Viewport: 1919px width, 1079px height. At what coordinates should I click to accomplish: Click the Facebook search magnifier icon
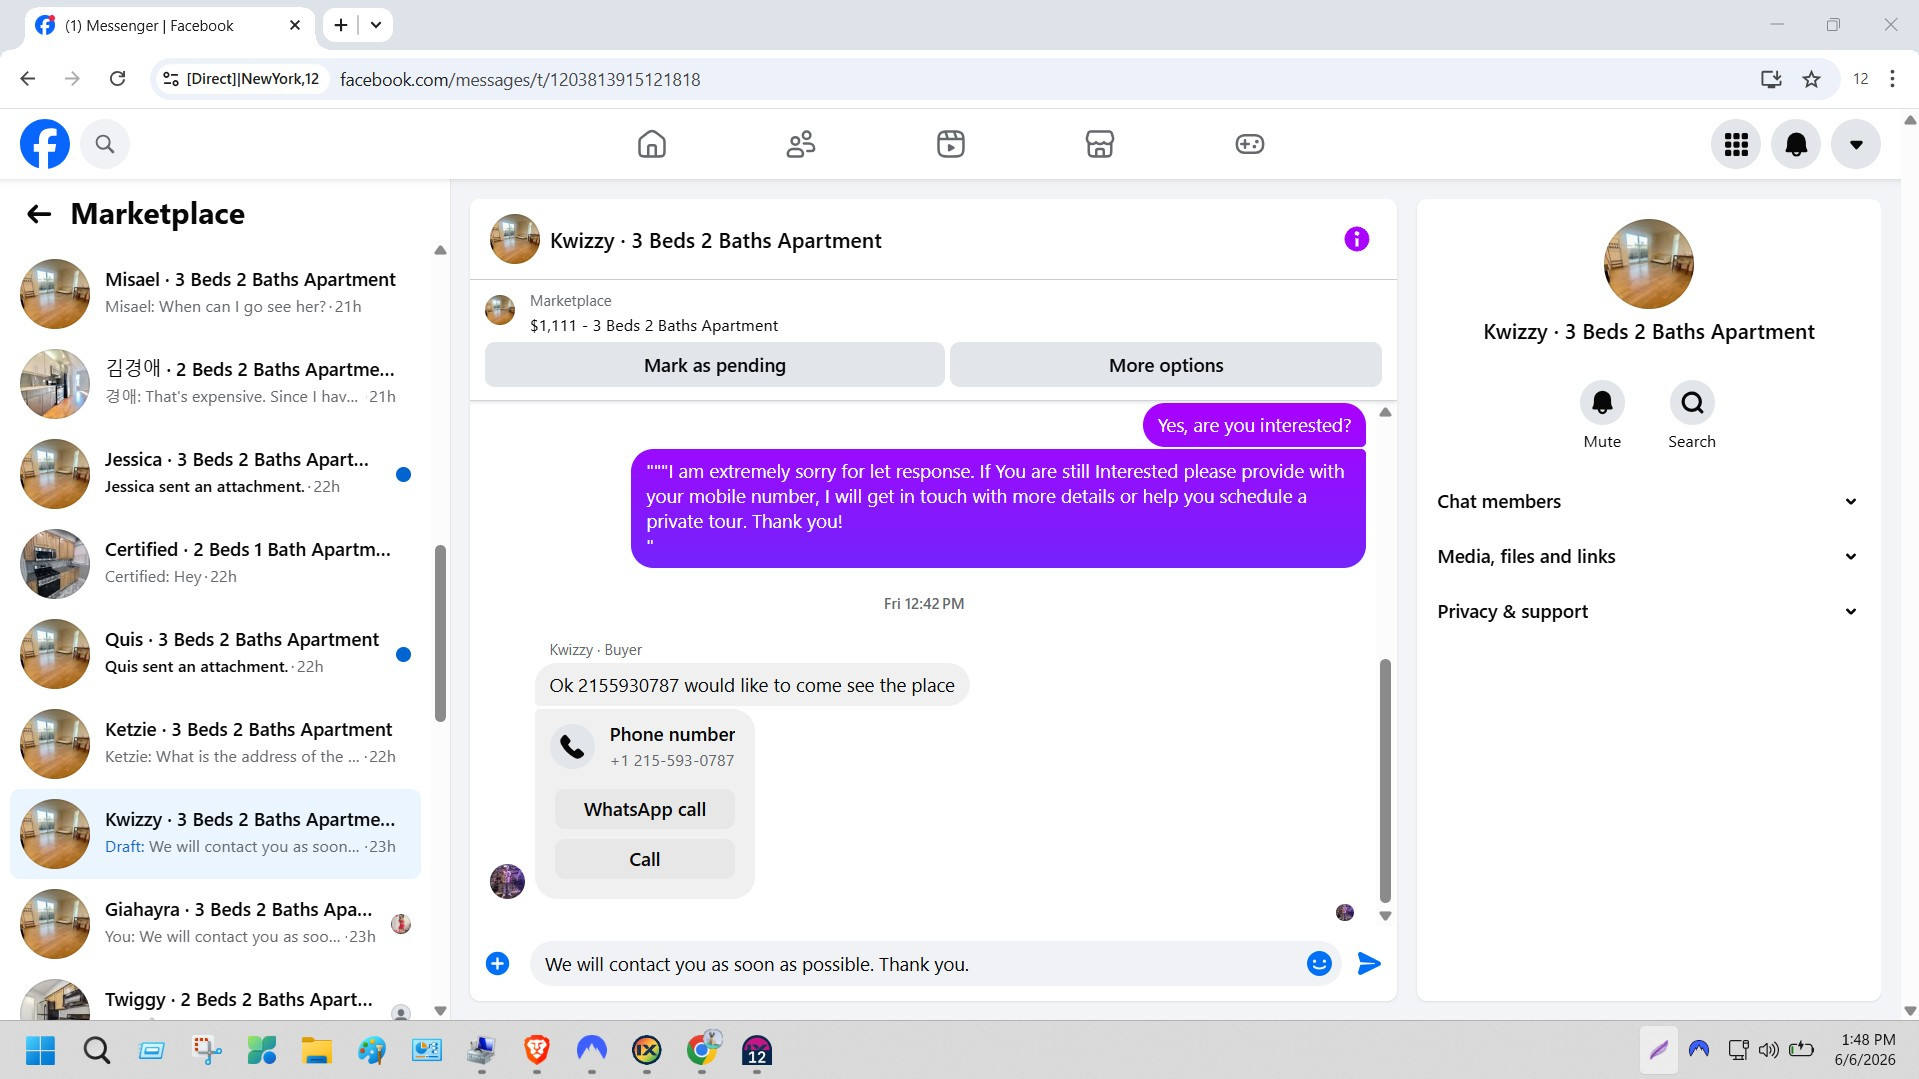click(x=105, y=144)
